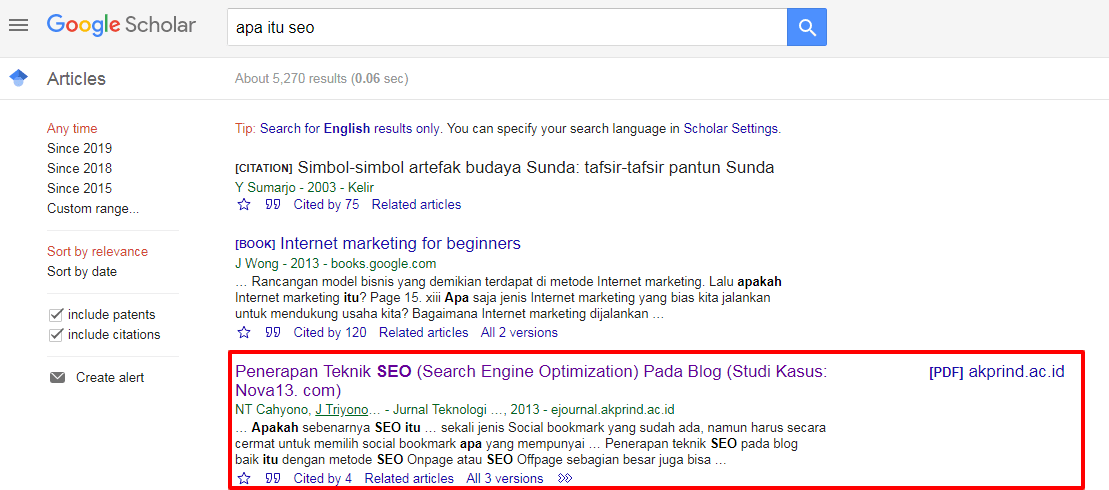Filter results to Since 2018
Image resolution: width=1109 pixels, height=490 pixels.
pyautogui.click(x=79, y=169)
